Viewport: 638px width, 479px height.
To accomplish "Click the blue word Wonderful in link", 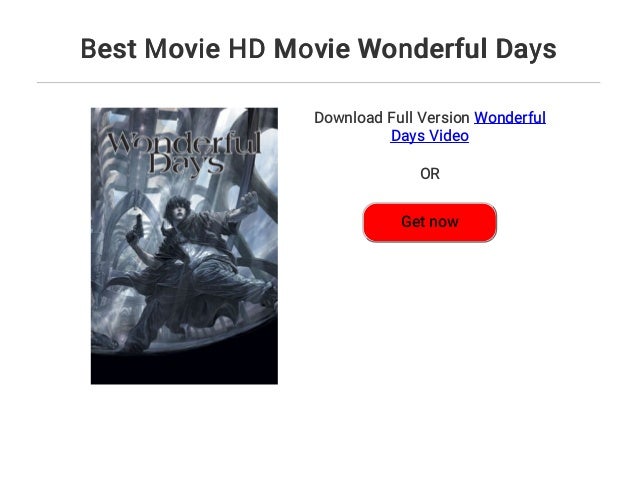I will (x=510, y=118).
